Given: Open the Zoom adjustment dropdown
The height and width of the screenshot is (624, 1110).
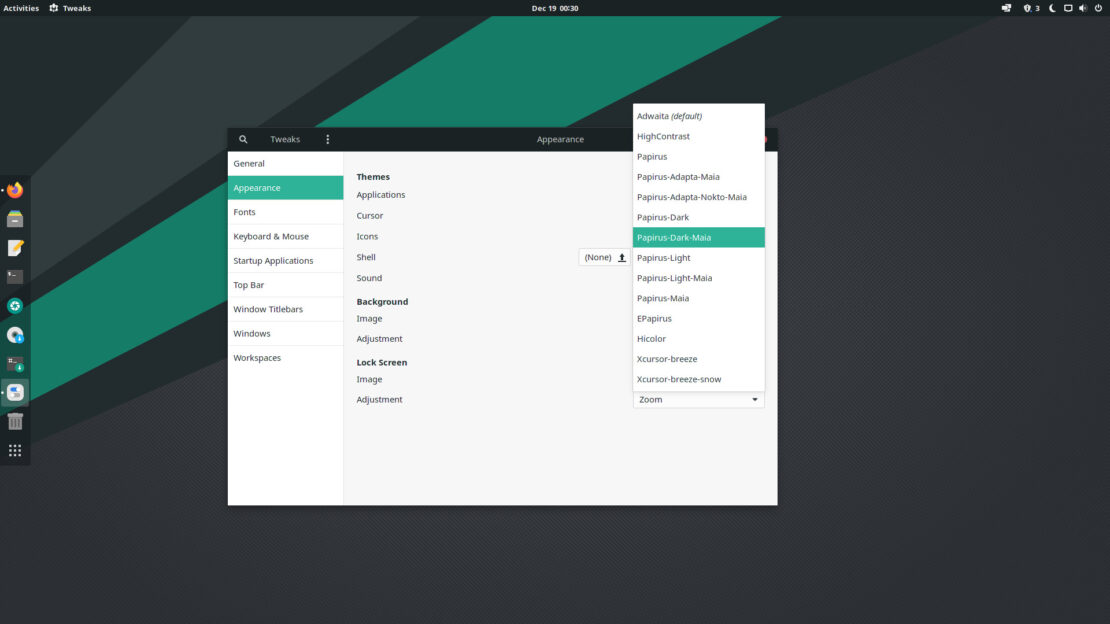Looking at the screenshot, I should (698, 399).
